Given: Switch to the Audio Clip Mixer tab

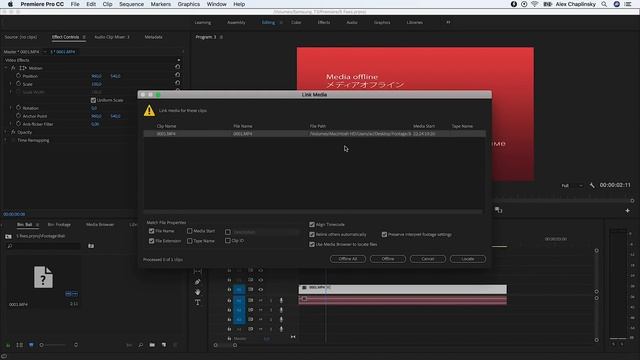Looking at the screenshot, I should pyautogui.click(x=111, y=37).
